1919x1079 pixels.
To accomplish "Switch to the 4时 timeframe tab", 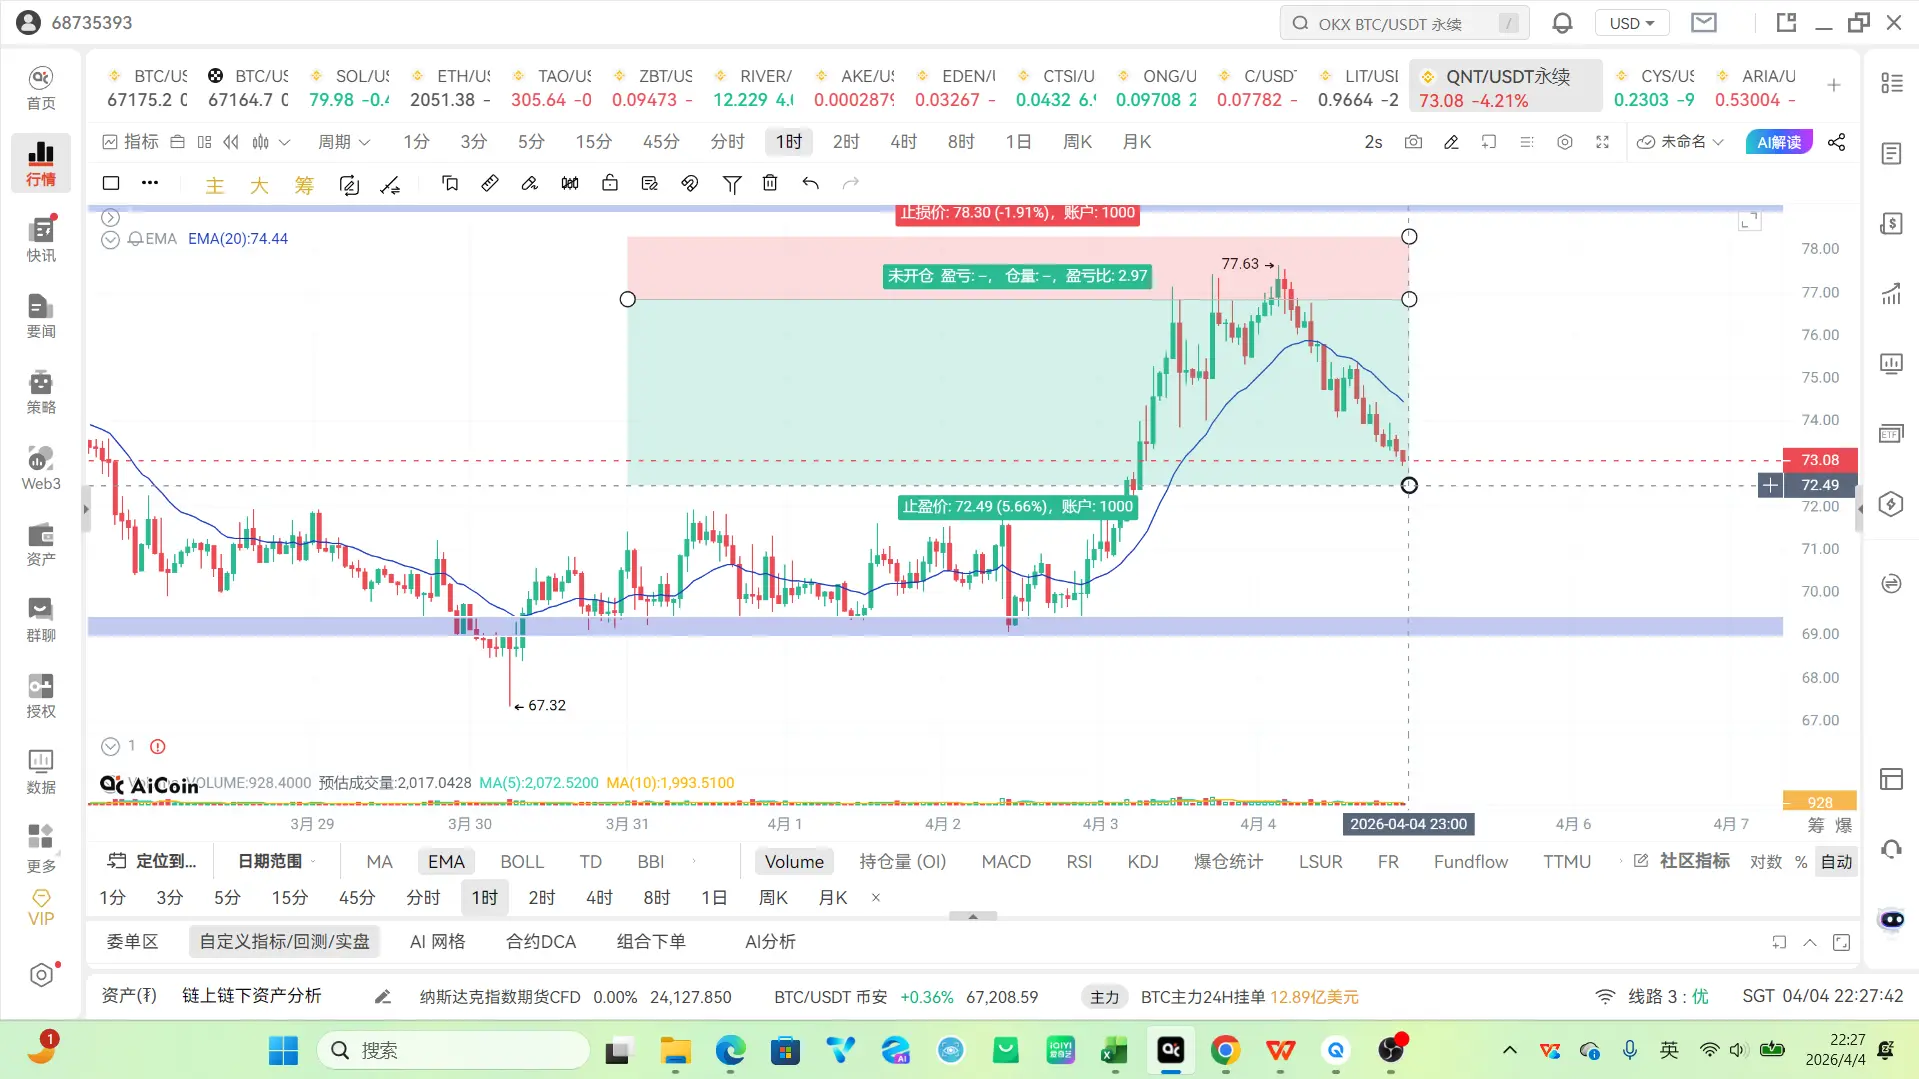I will click(x=903, y=142).
